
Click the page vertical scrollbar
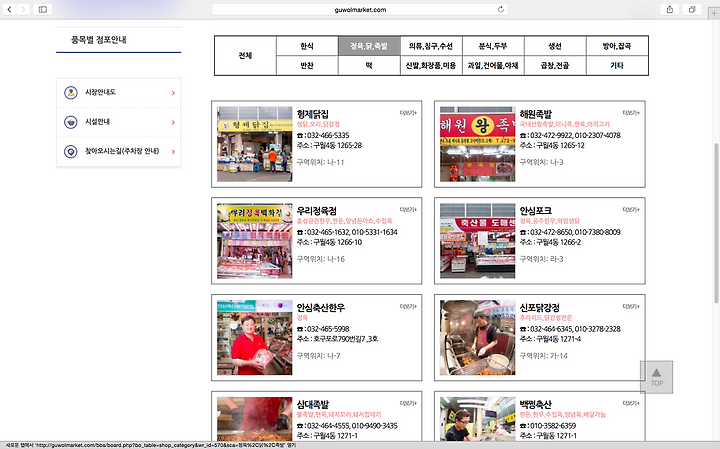[716, 223]
